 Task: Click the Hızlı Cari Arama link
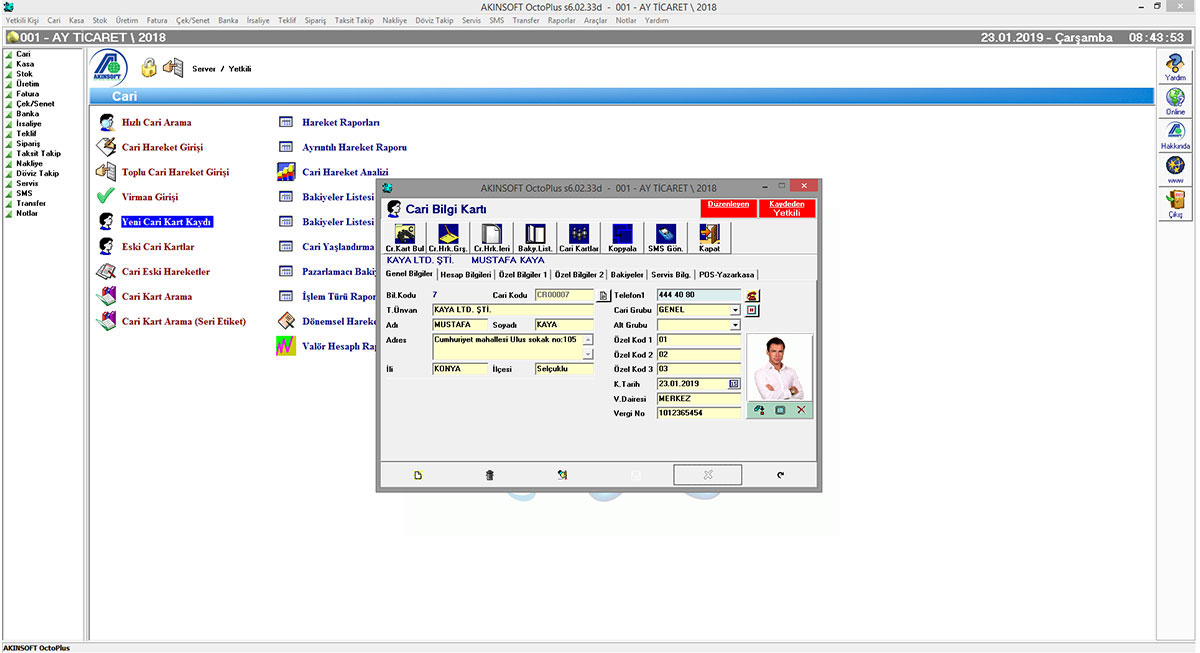[156, 123]
